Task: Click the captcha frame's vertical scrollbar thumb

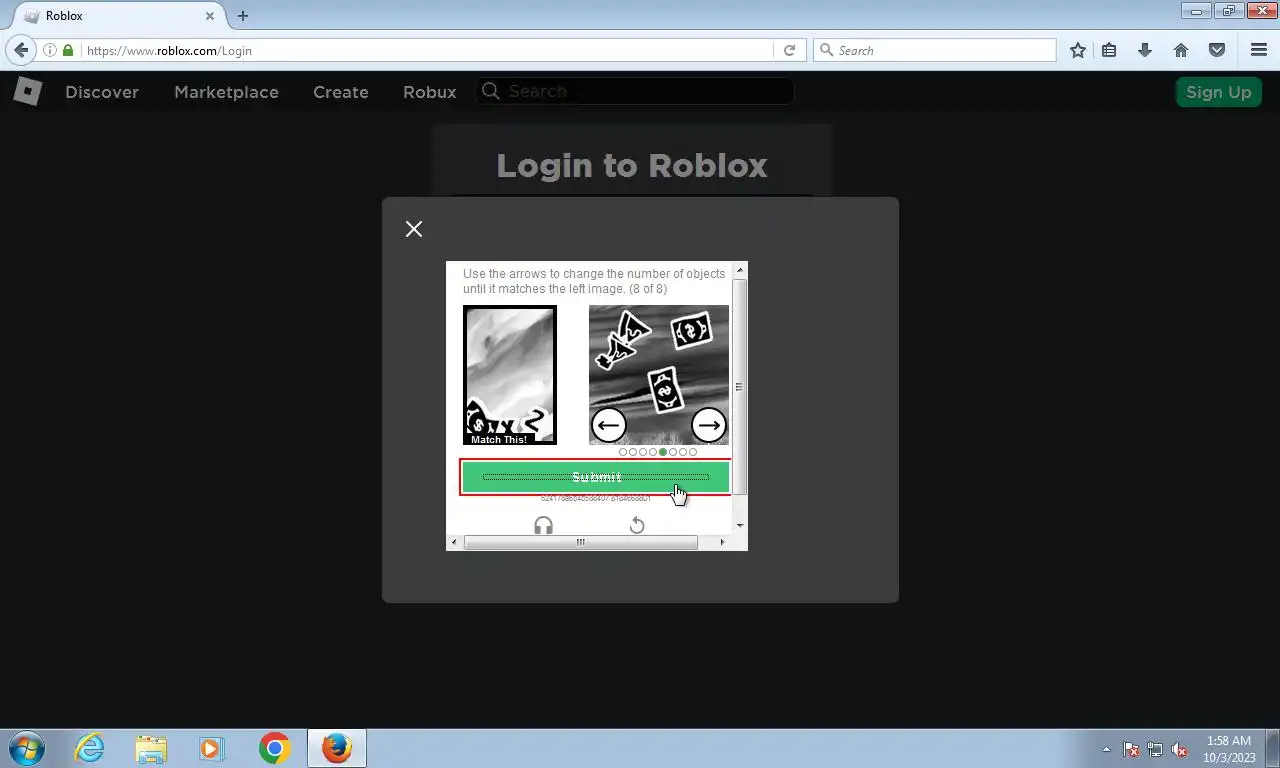Action: (740, 386)
